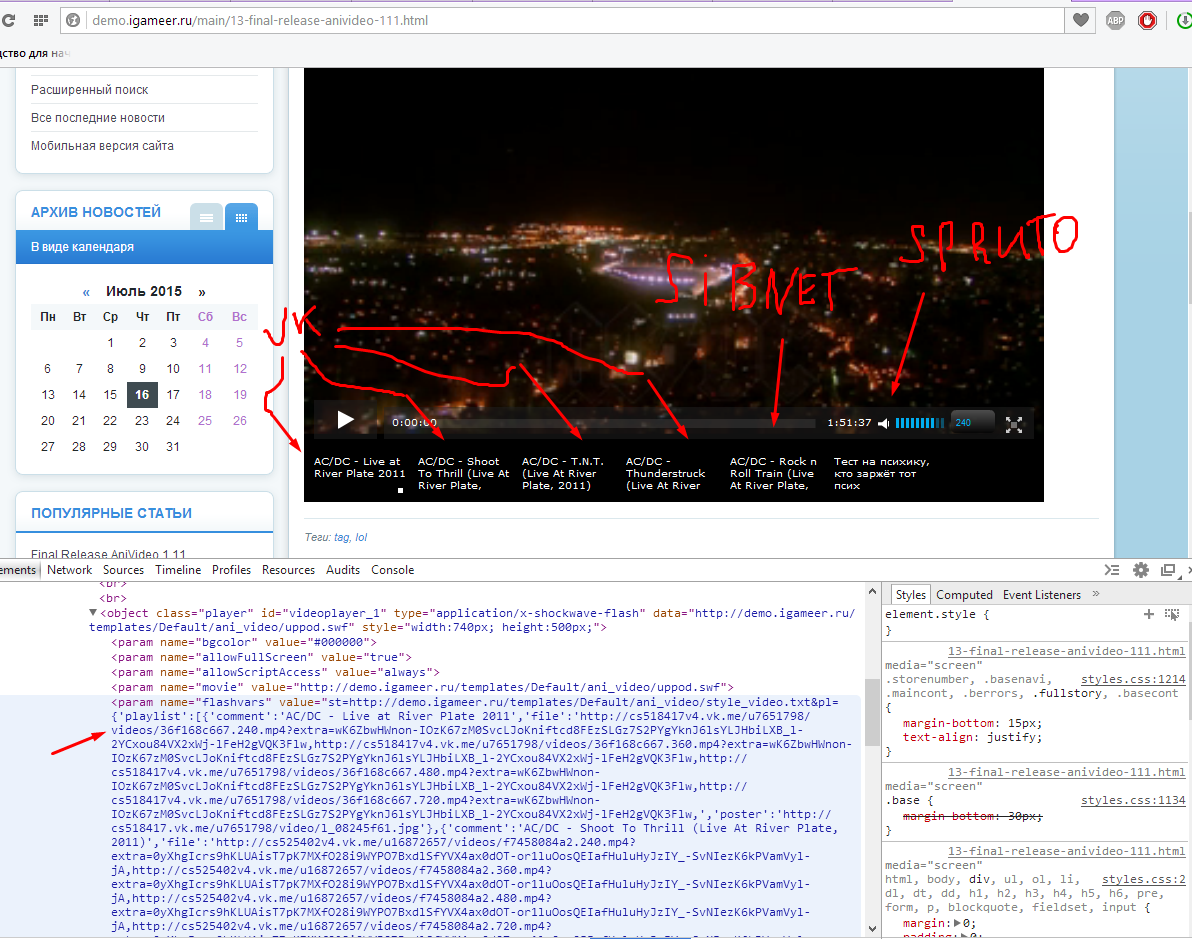Collapse the object player element node

pos(93,612)
